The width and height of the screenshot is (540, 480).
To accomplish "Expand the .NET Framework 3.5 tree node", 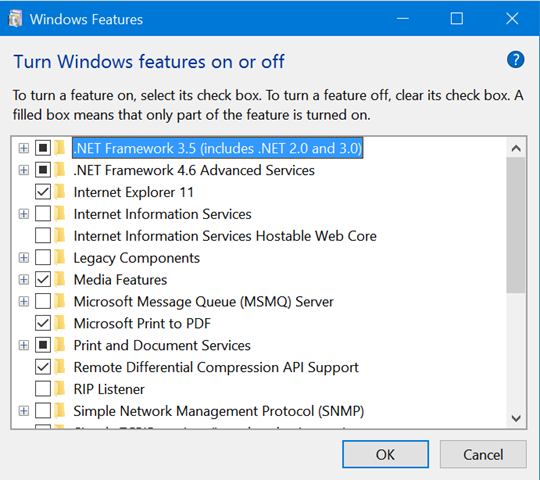I will coord(23,148).
